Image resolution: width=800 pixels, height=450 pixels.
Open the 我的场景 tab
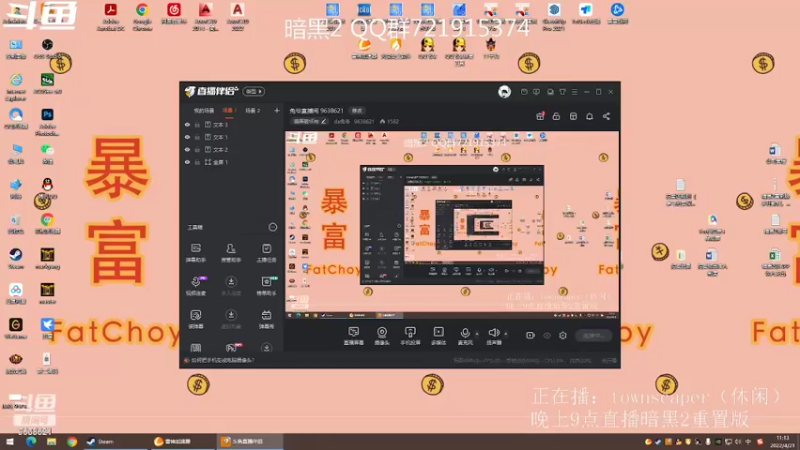coord(204,110)
